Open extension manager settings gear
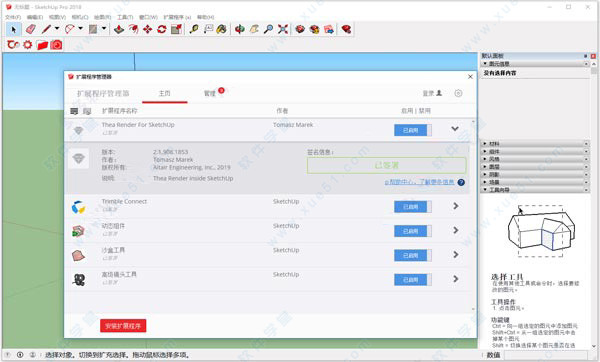 pos(458,93)
